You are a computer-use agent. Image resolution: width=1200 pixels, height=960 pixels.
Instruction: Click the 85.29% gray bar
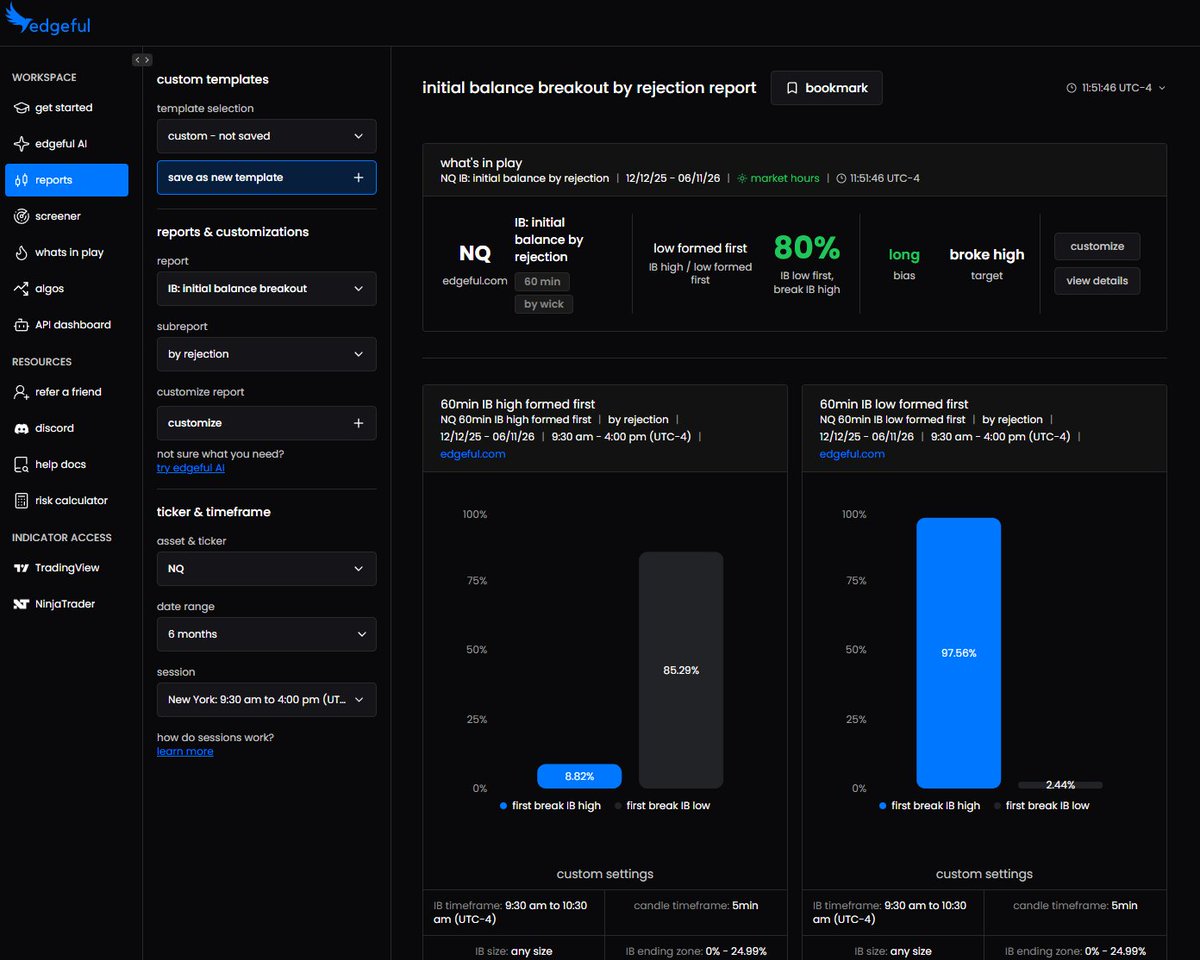681,670
